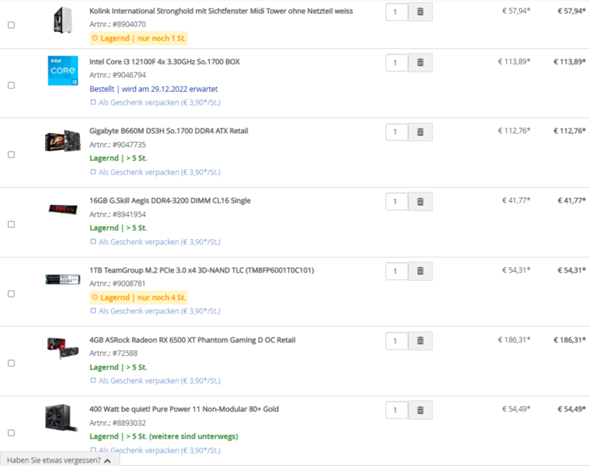Click the TeamGroup M.2 SSD thumbnail
The width and height of the screenshot is (590, 466).
coord(63,279)
